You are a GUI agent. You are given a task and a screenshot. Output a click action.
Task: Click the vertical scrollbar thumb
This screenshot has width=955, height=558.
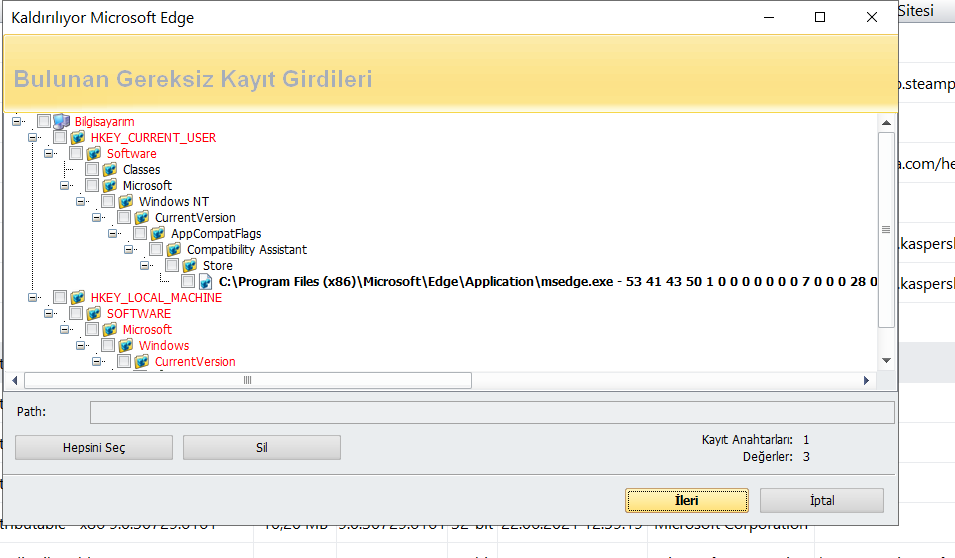[887, 230]
